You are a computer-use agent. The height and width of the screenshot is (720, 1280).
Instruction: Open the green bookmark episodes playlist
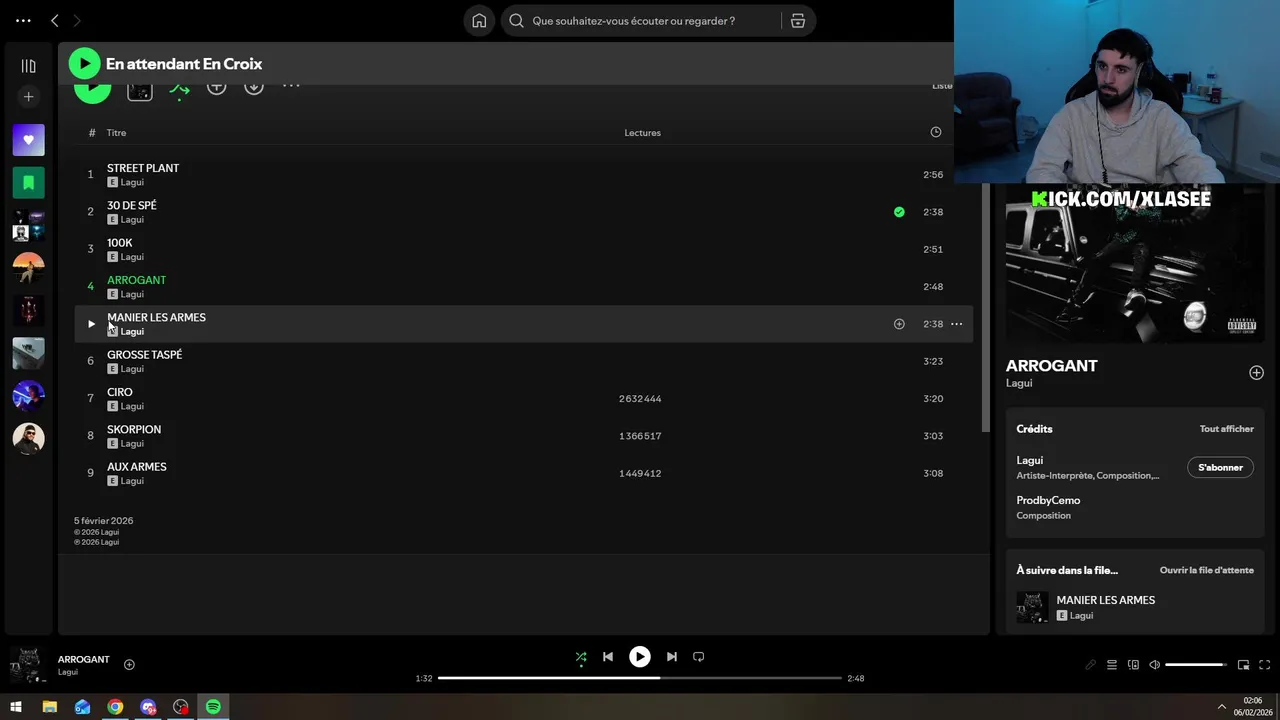28,183
